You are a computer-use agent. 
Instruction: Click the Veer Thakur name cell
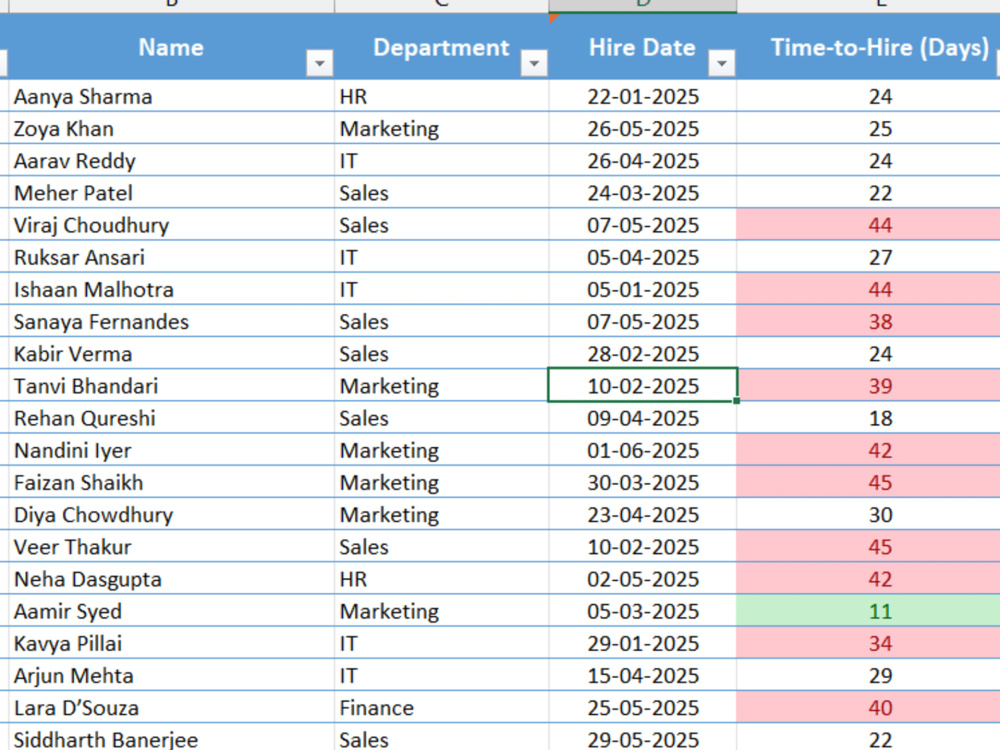tap(171, 547)
